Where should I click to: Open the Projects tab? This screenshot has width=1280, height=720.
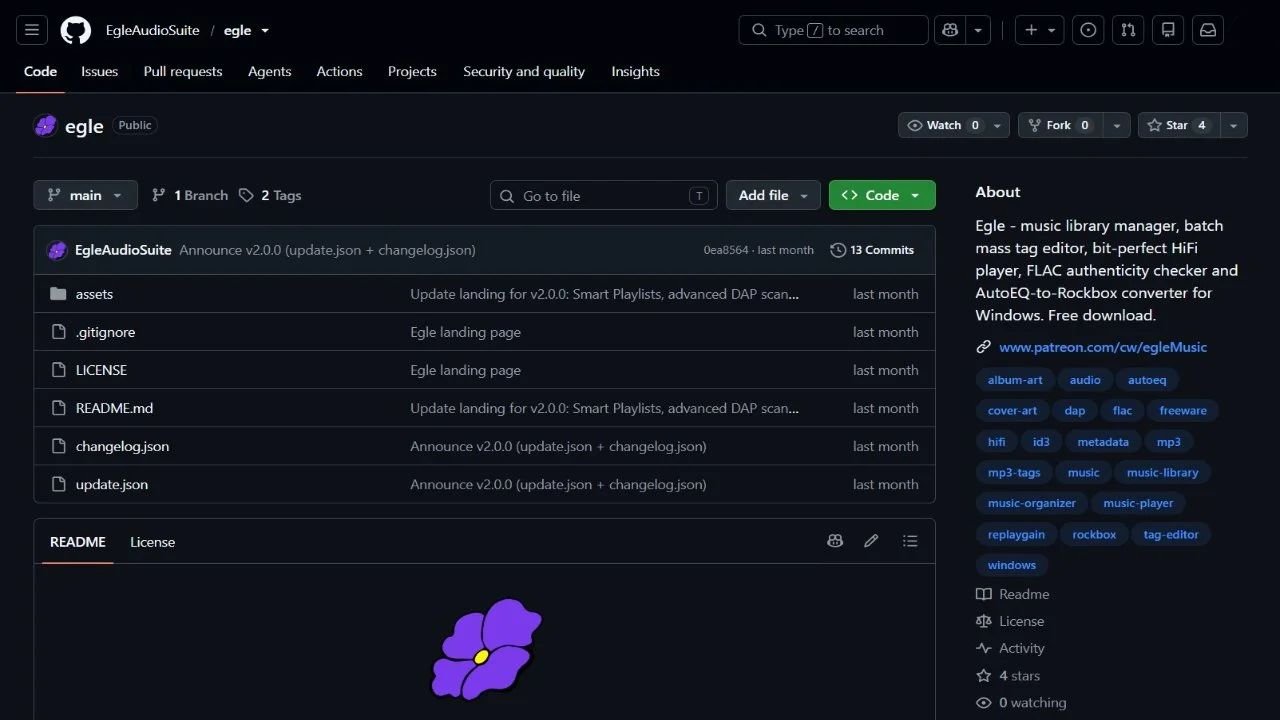click(412, 71)
